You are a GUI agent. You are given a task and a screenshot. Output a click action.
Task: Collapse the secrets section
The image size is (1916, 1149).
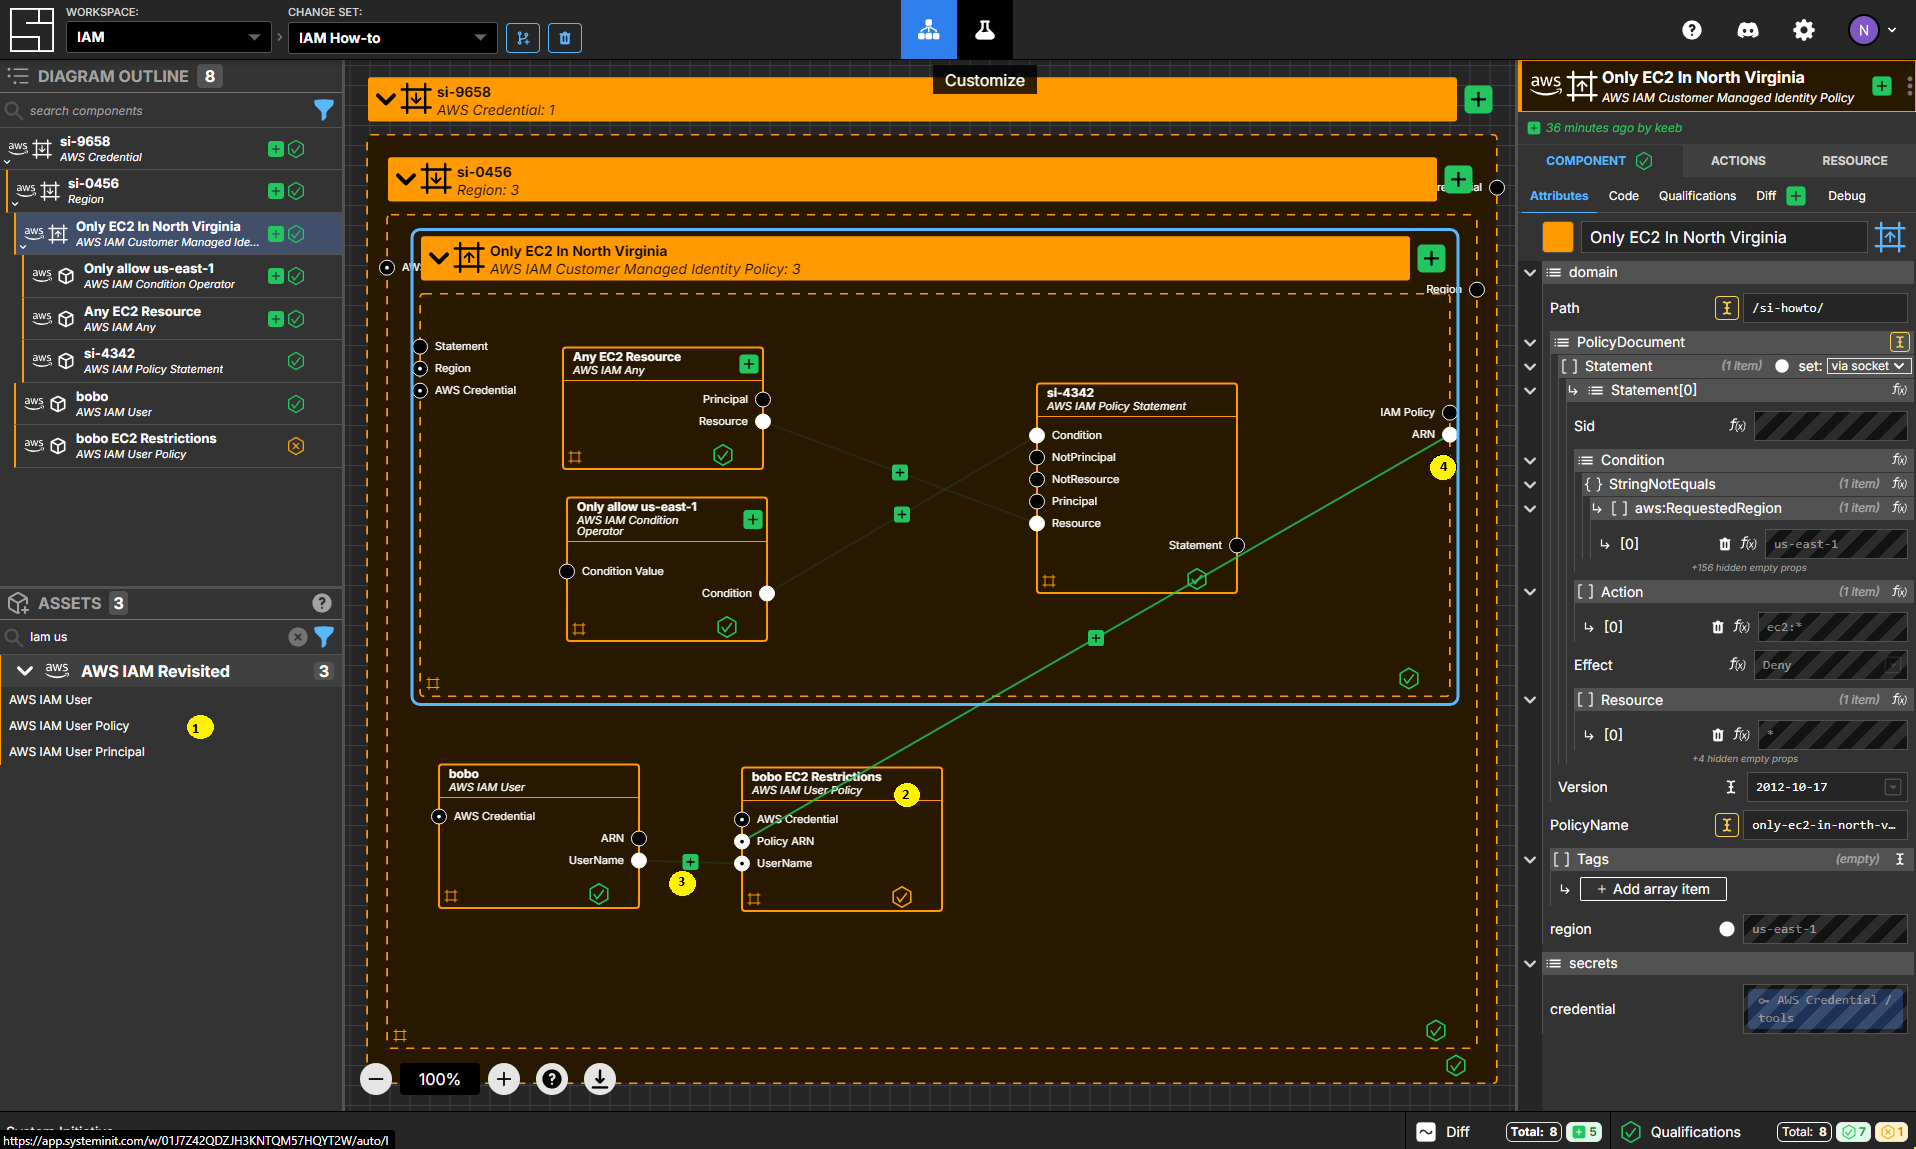click(1529, 963)
